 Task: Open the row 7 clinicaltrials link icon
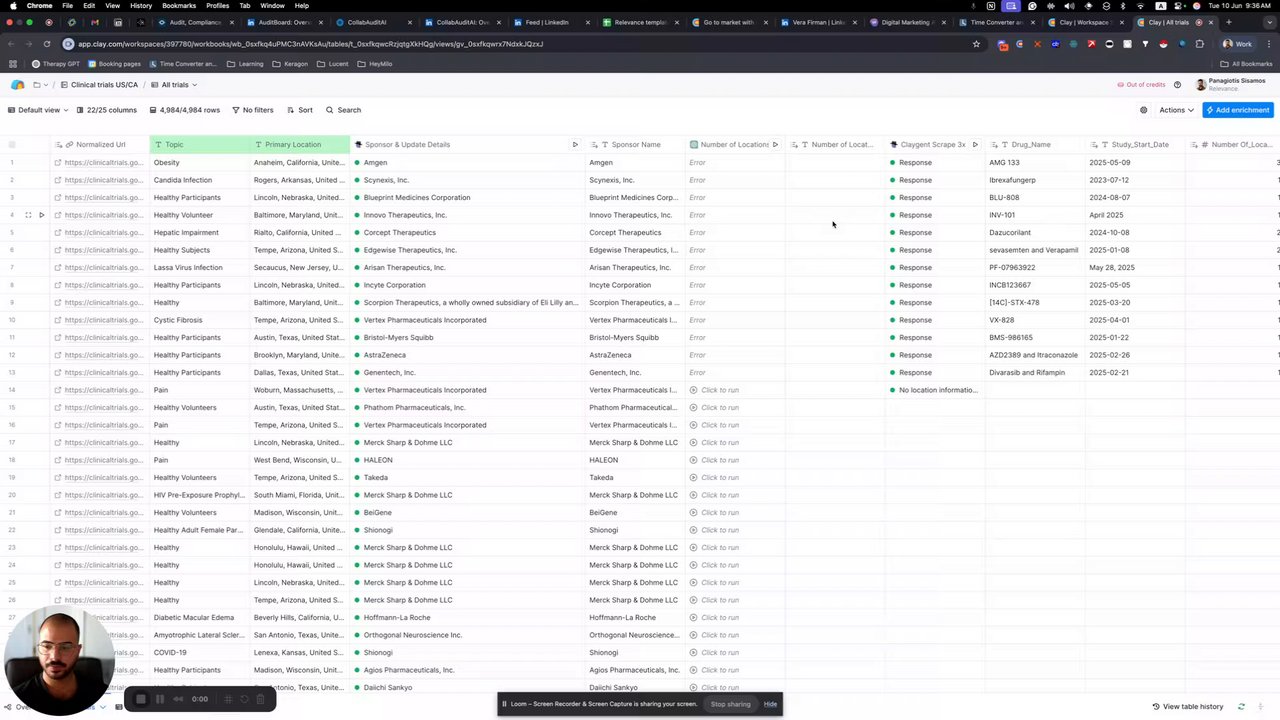58,268
